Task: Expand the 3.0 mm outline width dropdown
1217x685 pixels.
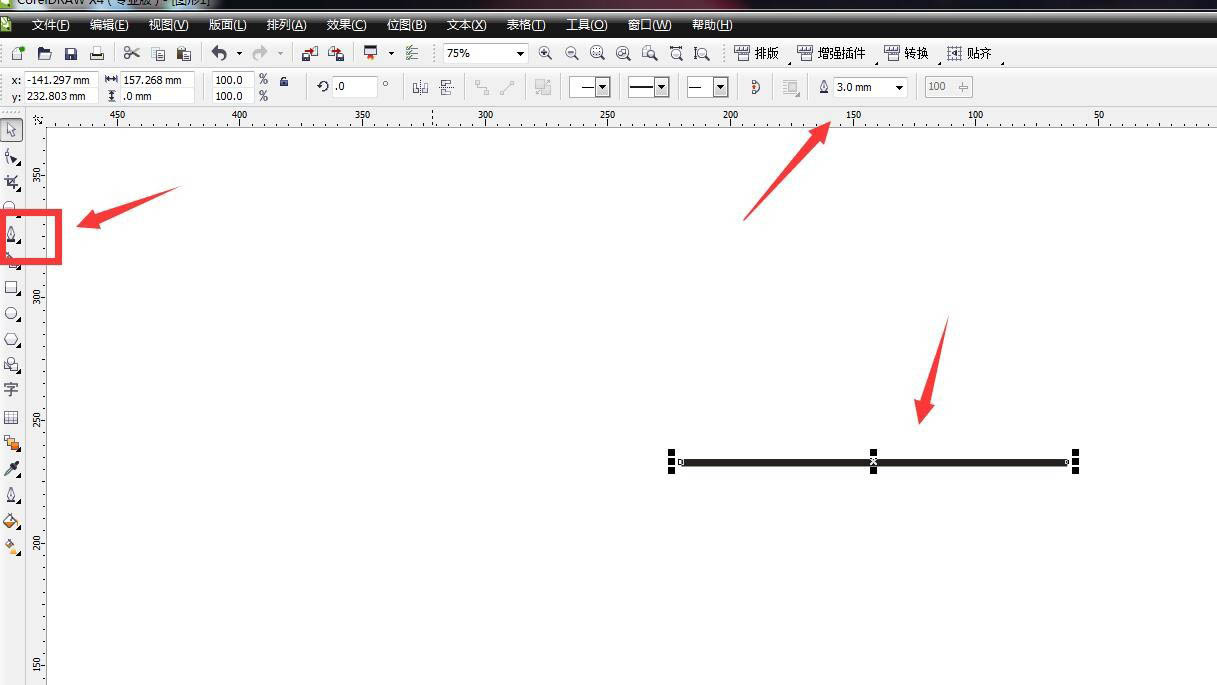Action: coord(899,87)
